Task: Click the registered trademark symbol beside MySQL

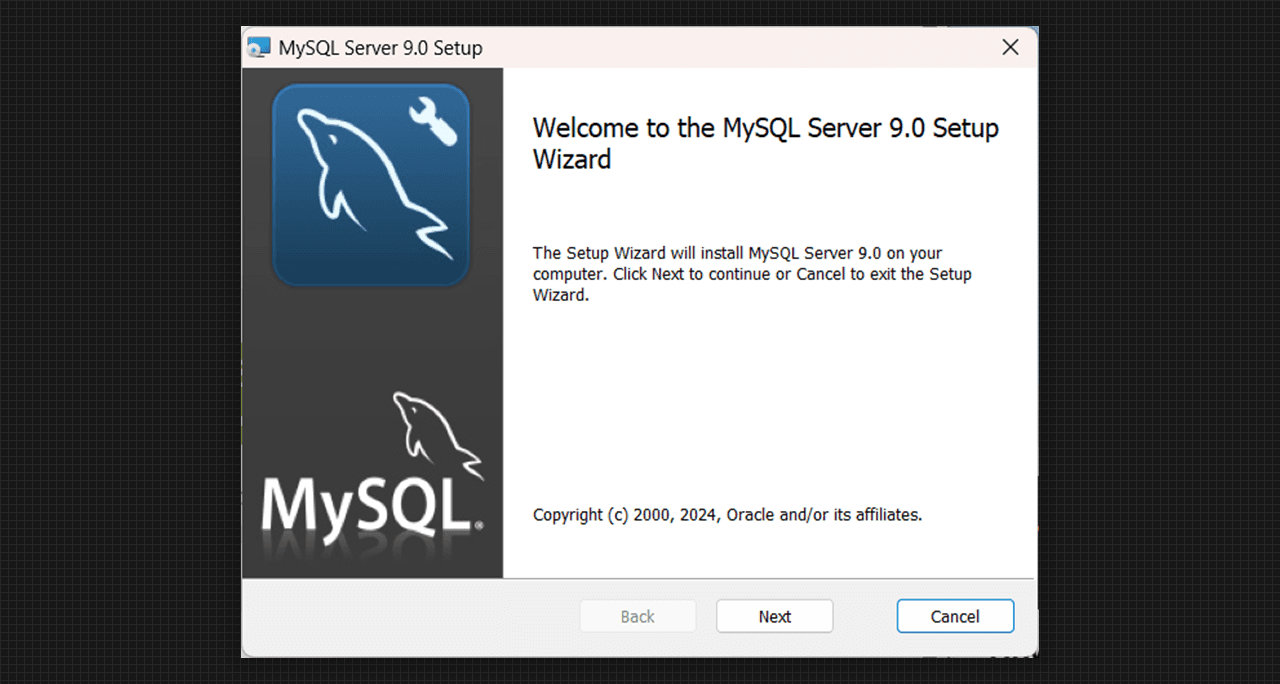Action: point(479,524)
